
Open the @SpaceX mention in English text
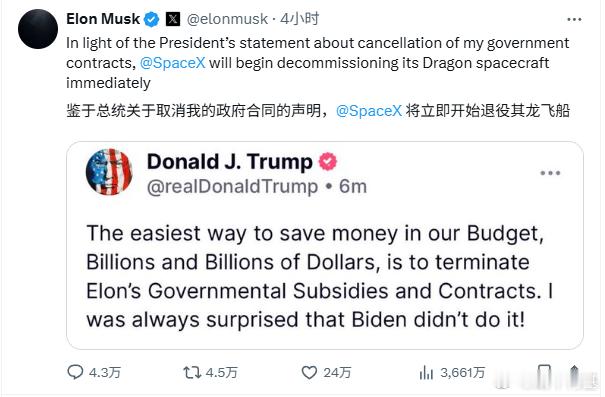(x=172, y=63)
